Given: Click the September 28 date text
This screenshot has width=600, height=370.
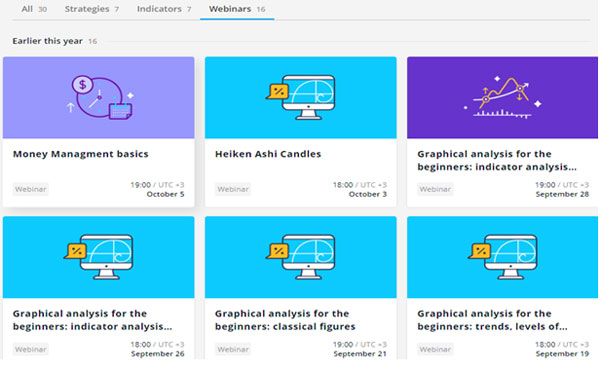Looking at the screenshot, I should (x=562, y=194).
